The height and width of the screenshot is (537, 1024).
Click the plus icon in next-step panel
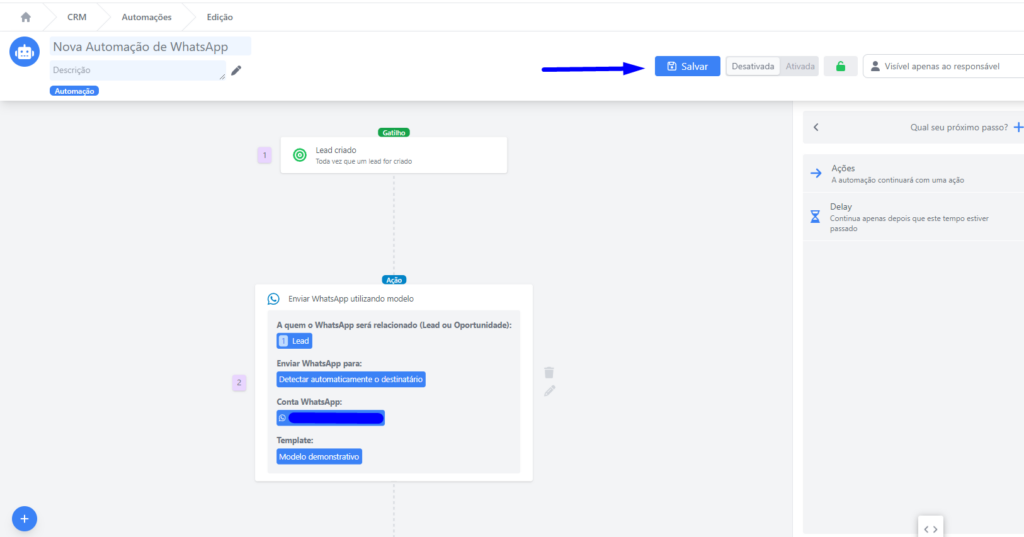click(1018, 127)
